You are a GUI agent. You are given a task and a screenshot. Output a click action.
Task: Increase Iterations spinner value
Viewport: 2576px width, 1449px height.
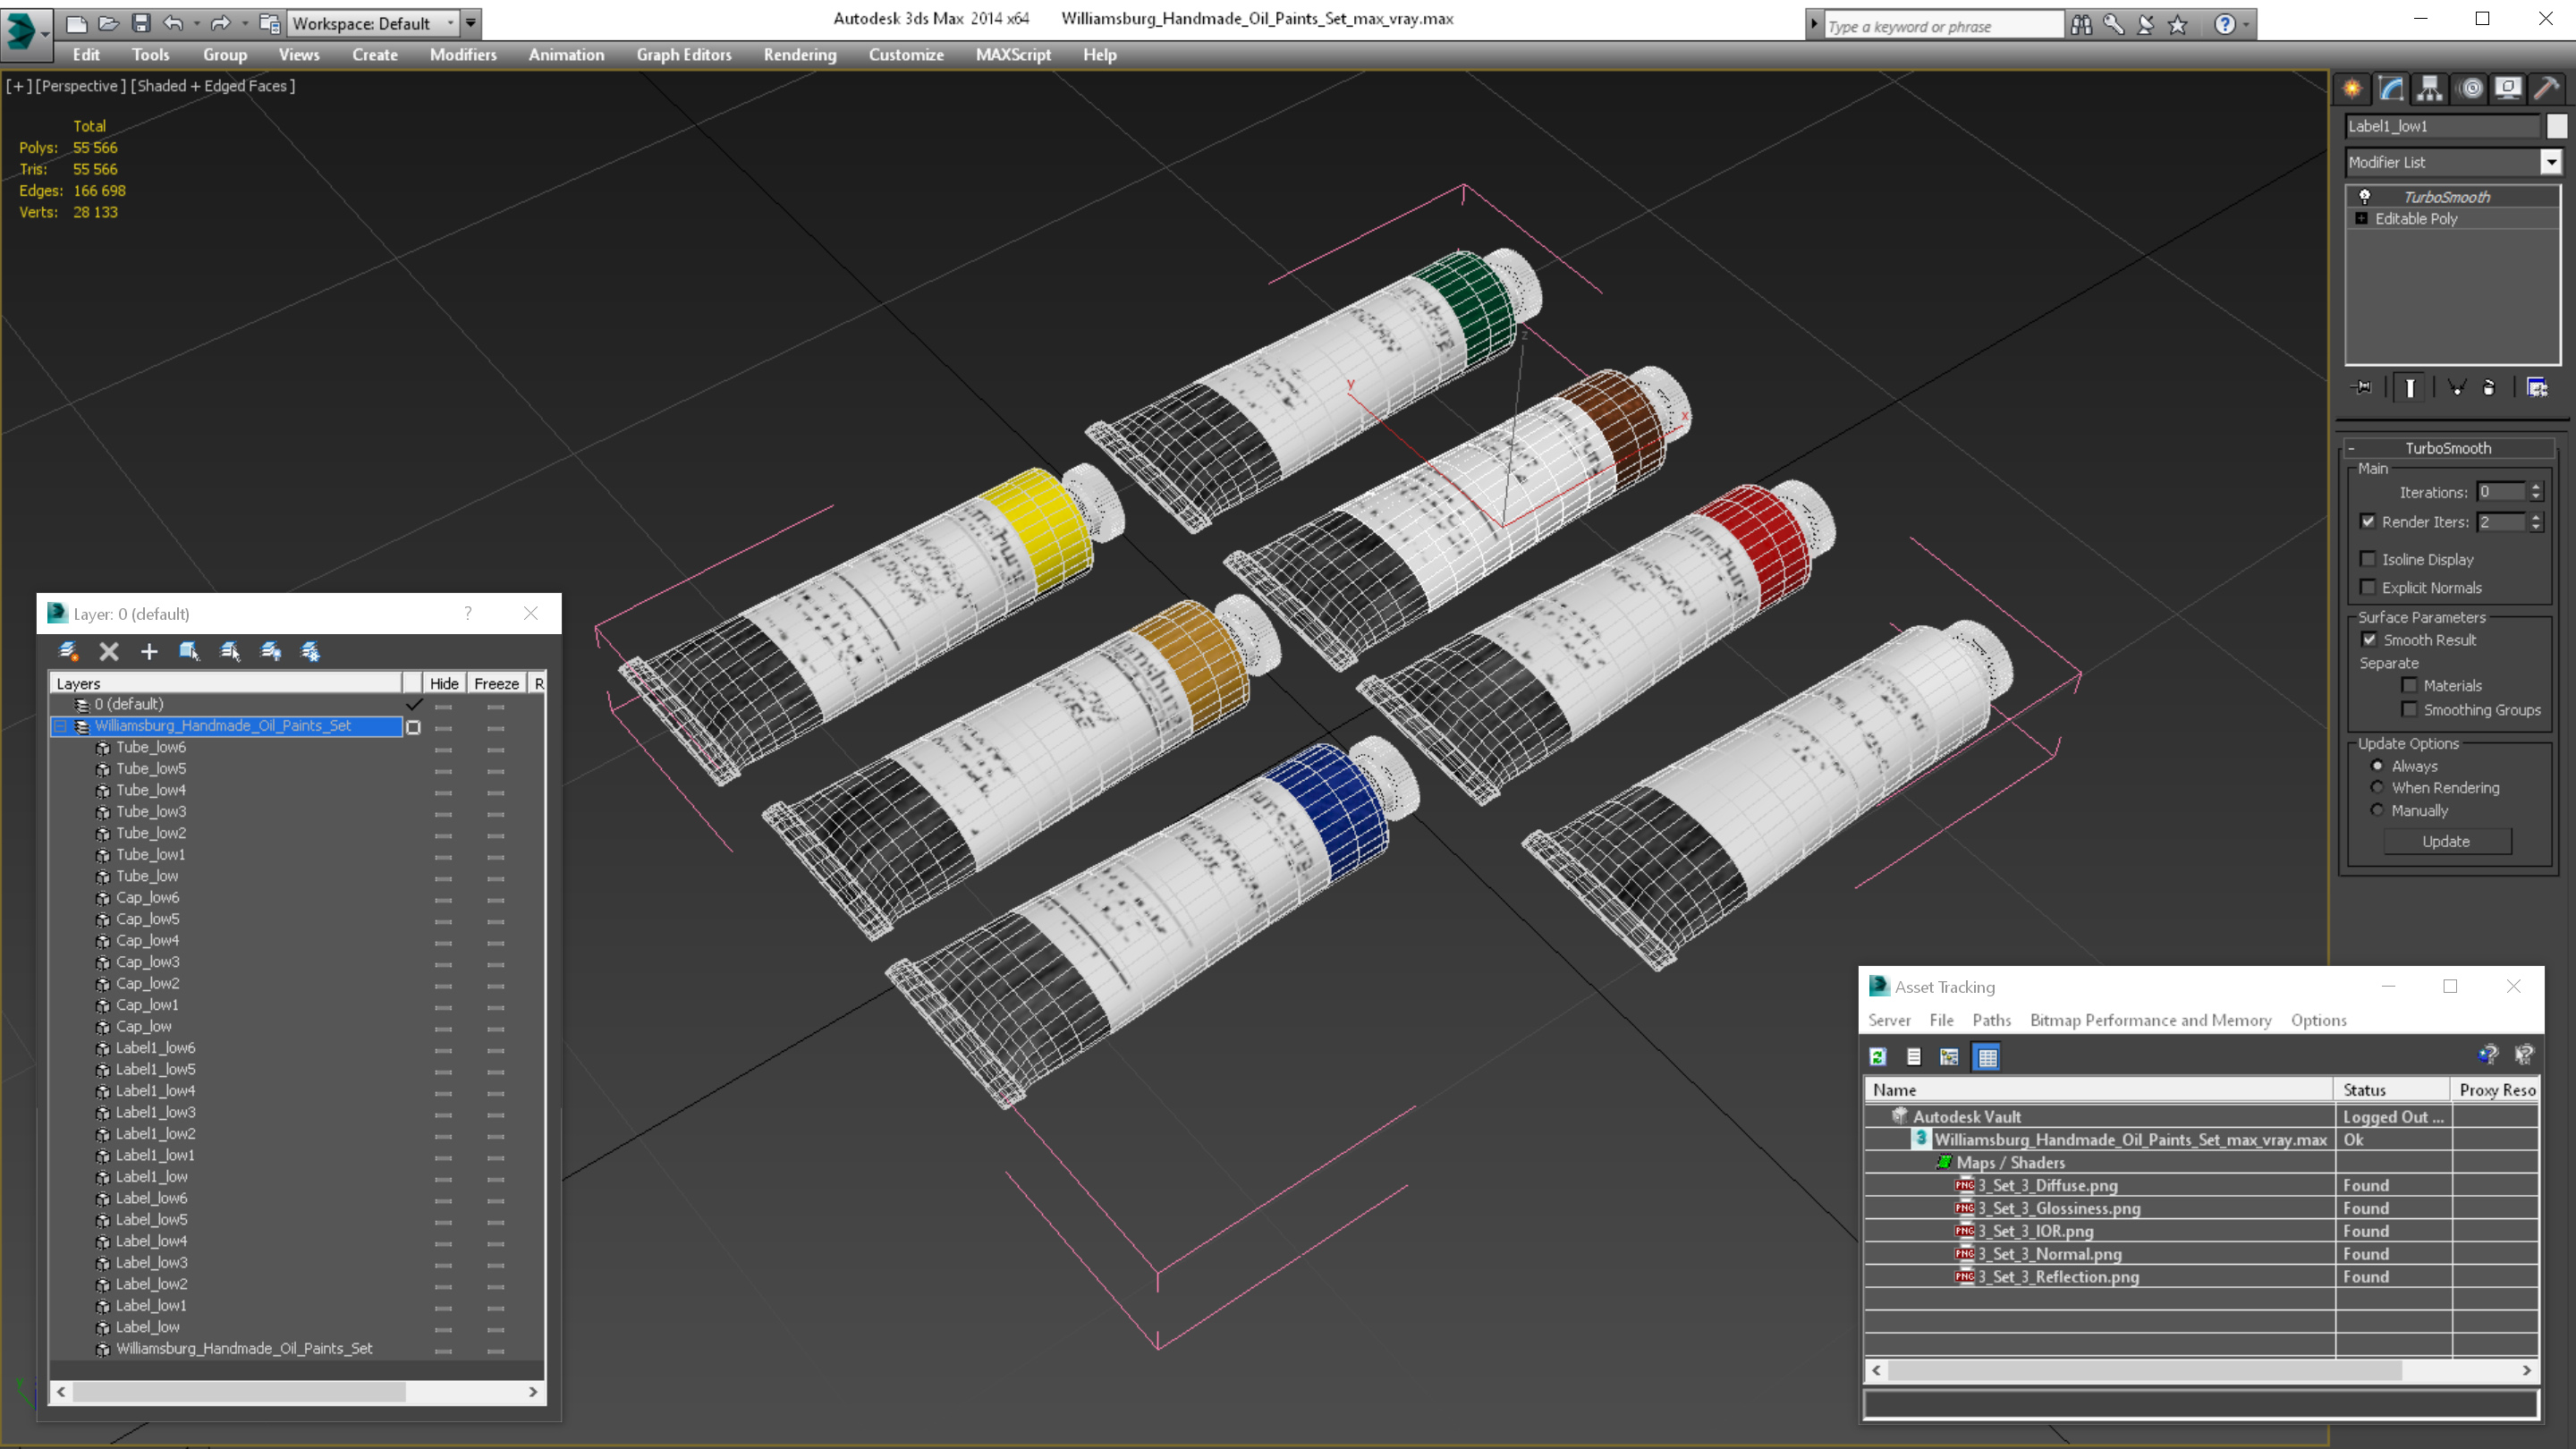click(x=2535, y=487)
